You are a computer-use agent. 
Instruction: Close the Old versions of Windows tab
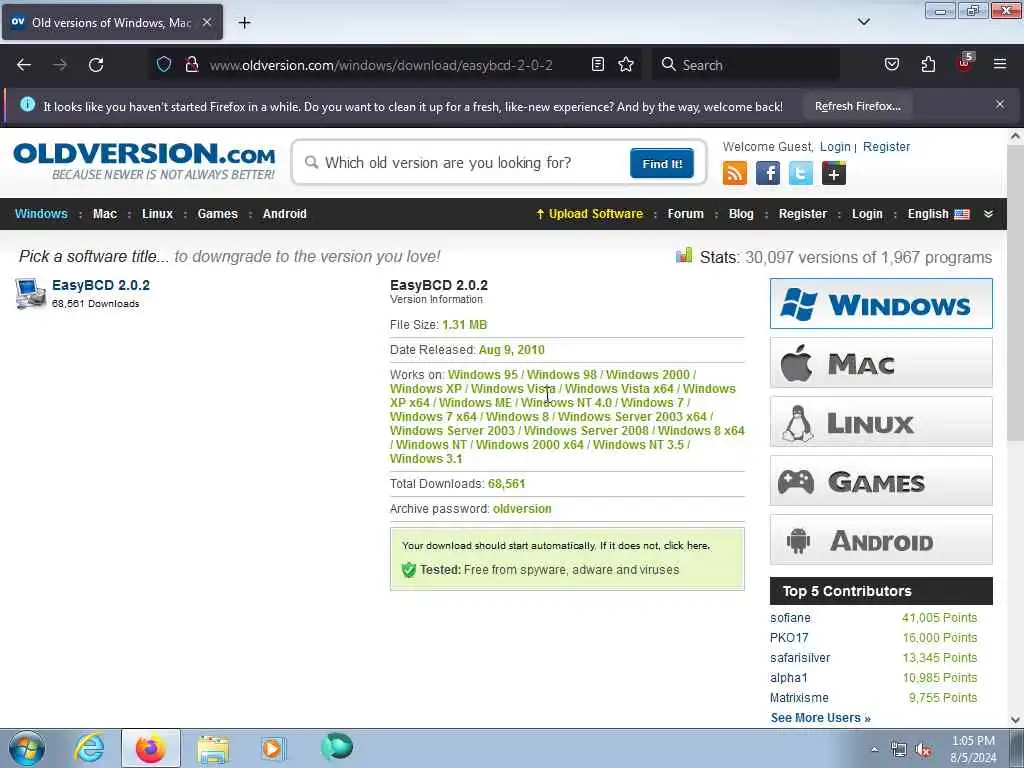point(206,22)
